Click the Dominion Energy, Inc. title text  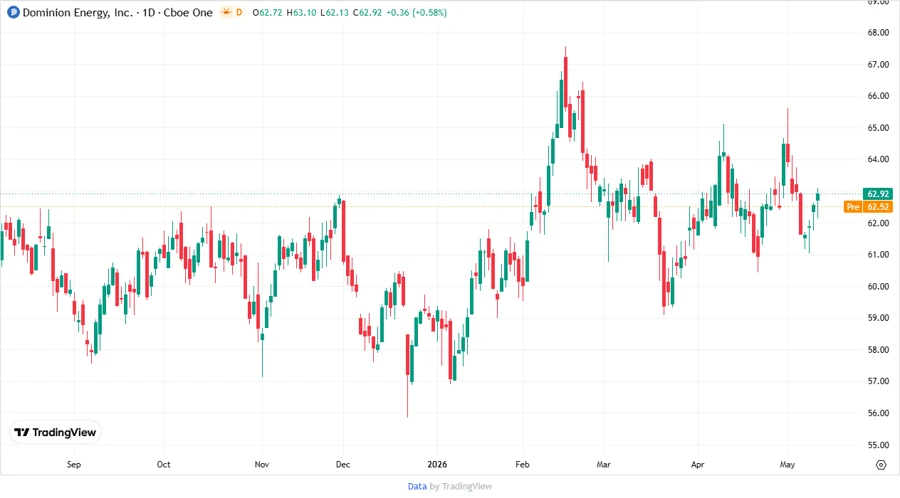77,12
